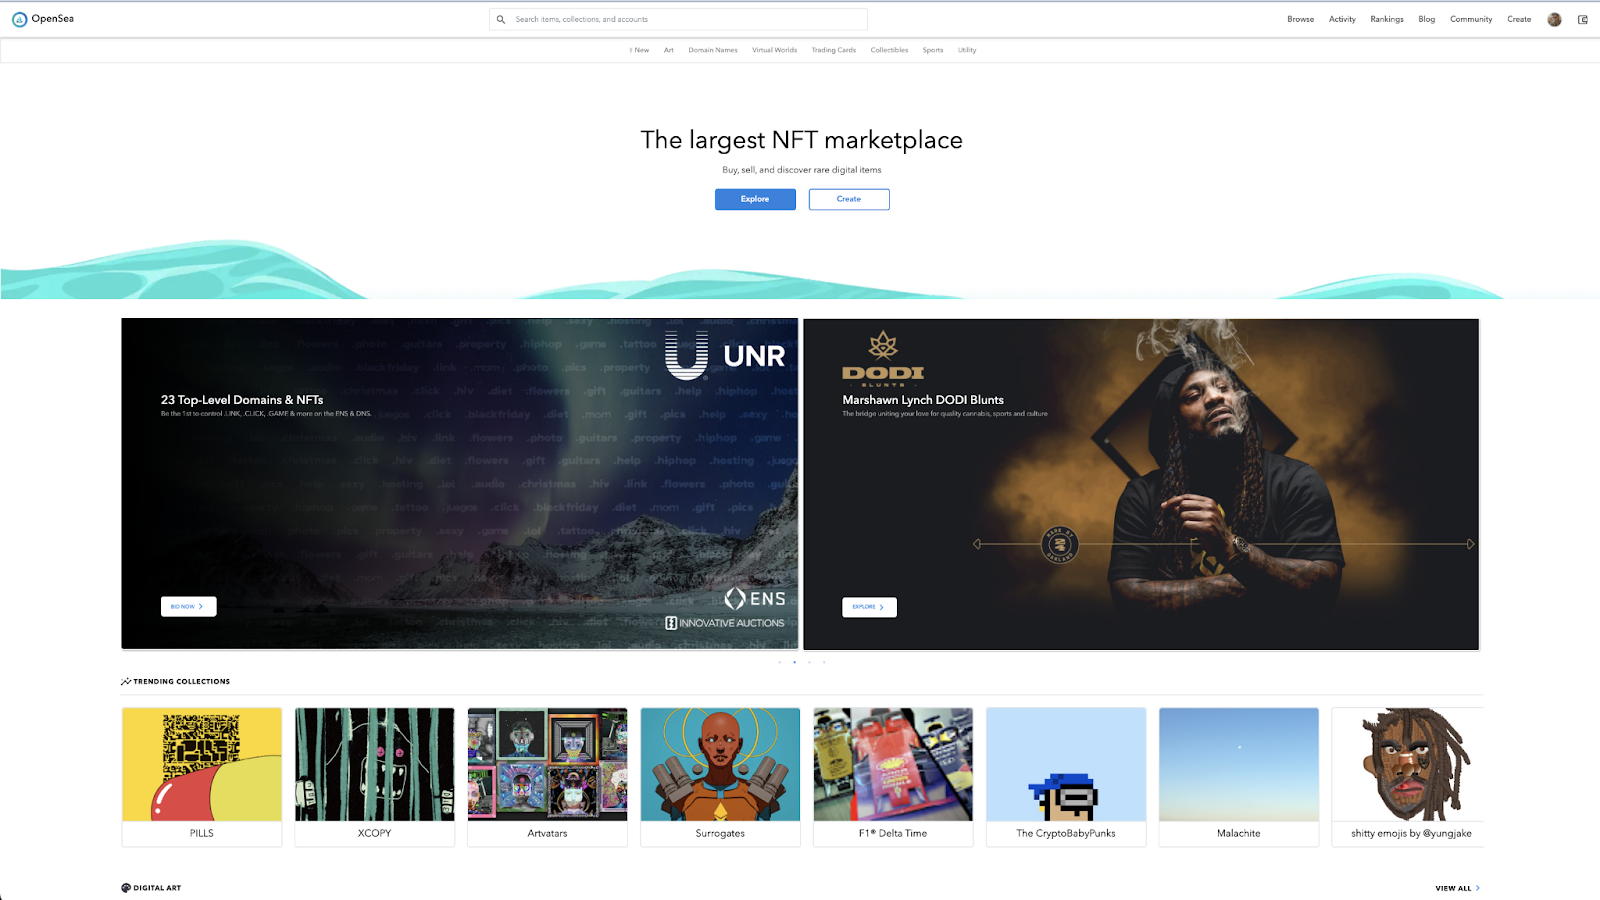
Task: Click the DODI Blunts logo
Action: tap(883, 360)
